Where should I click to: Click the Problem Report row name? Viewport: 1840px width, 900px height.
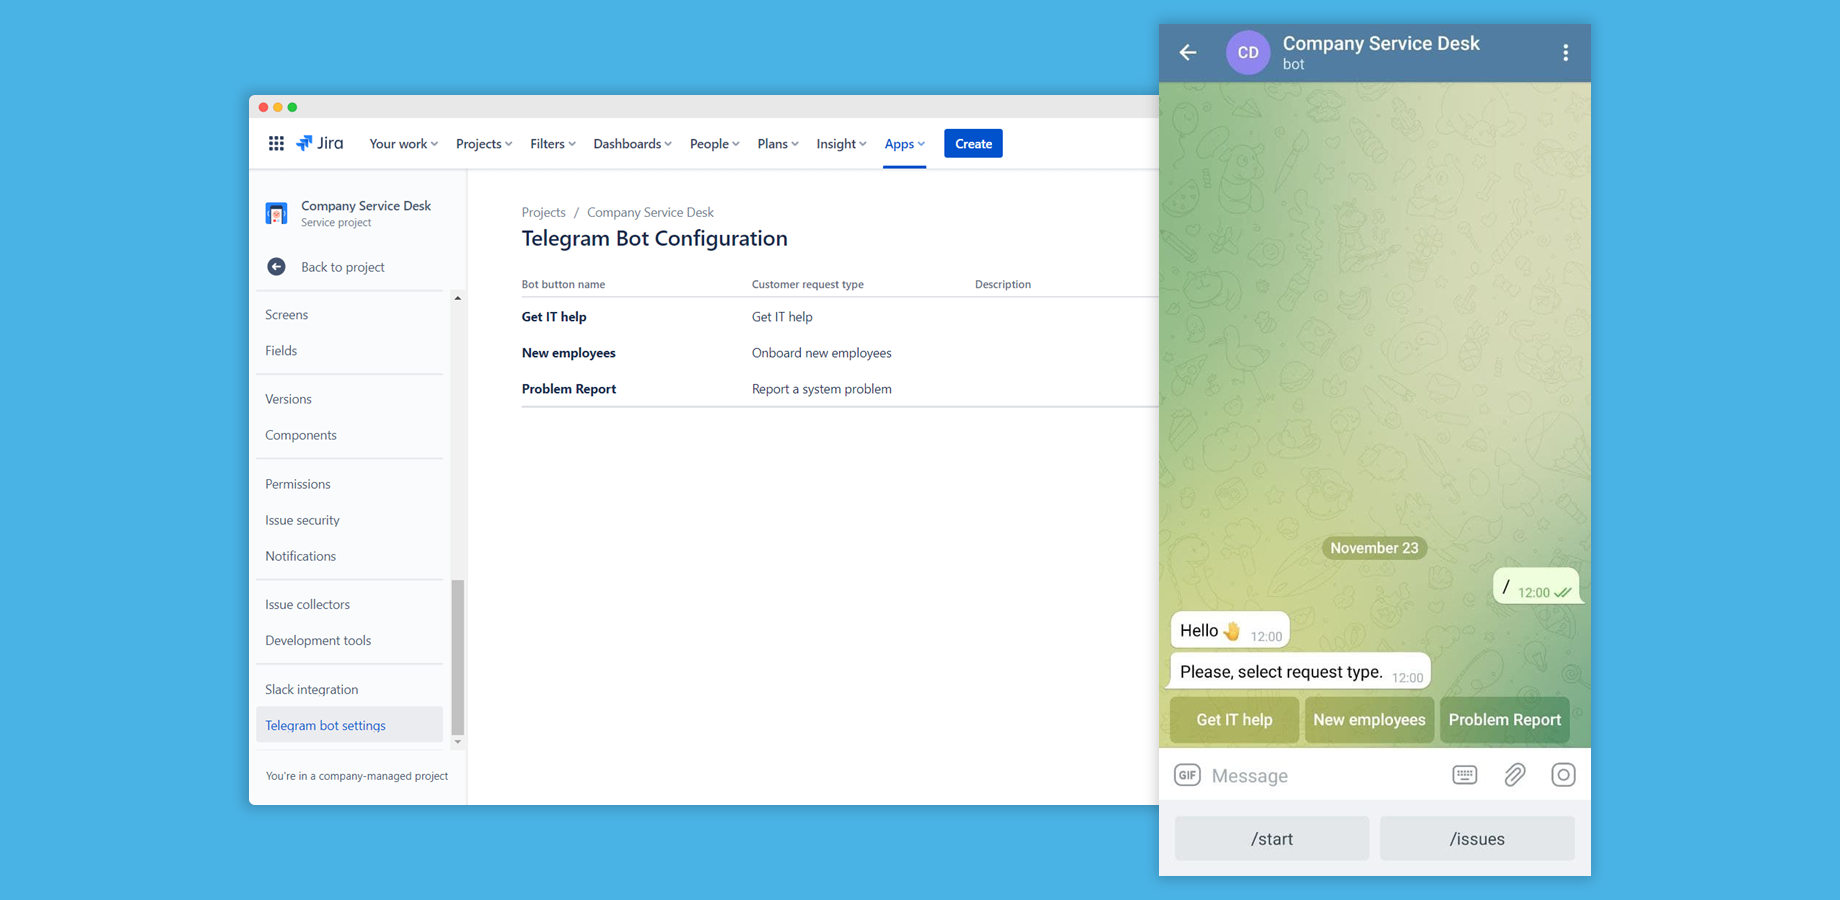(x=568, y=389)
